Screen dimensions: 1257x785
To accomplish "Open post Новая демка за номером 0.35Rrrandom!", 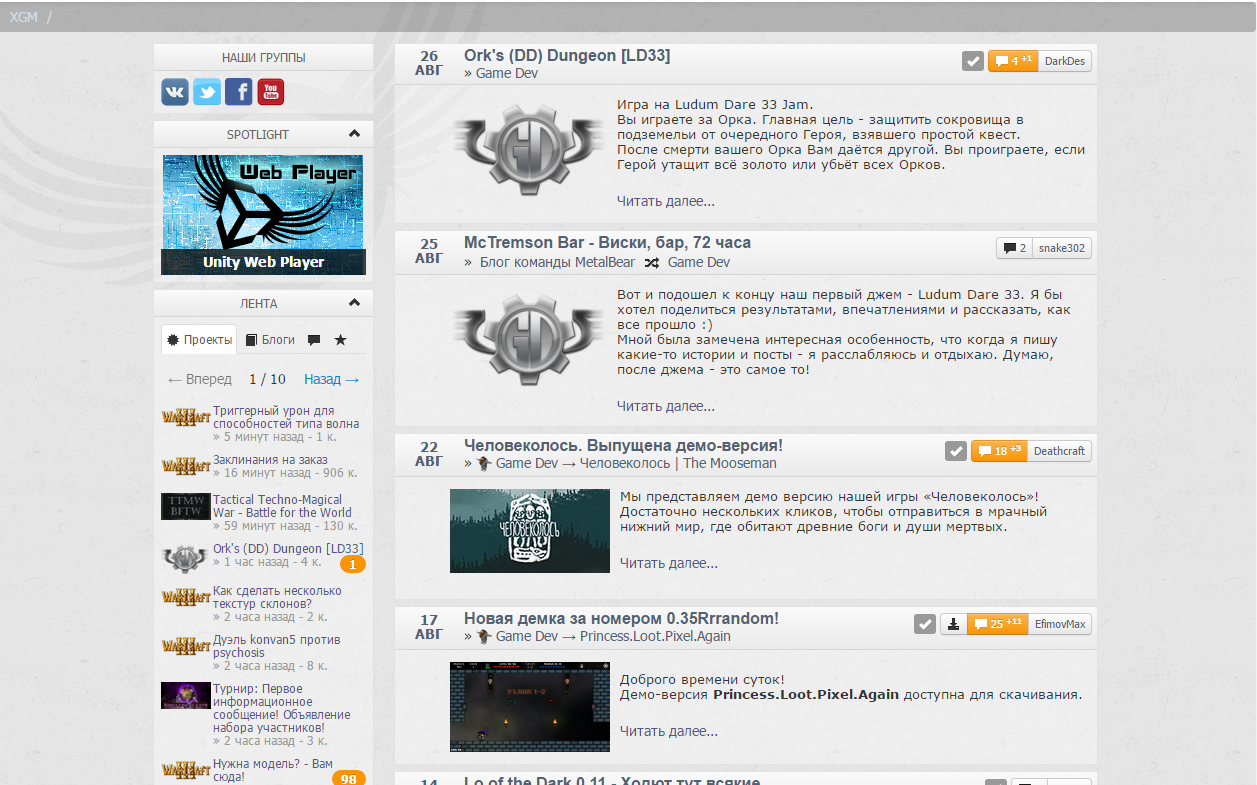I will (621, 619).
